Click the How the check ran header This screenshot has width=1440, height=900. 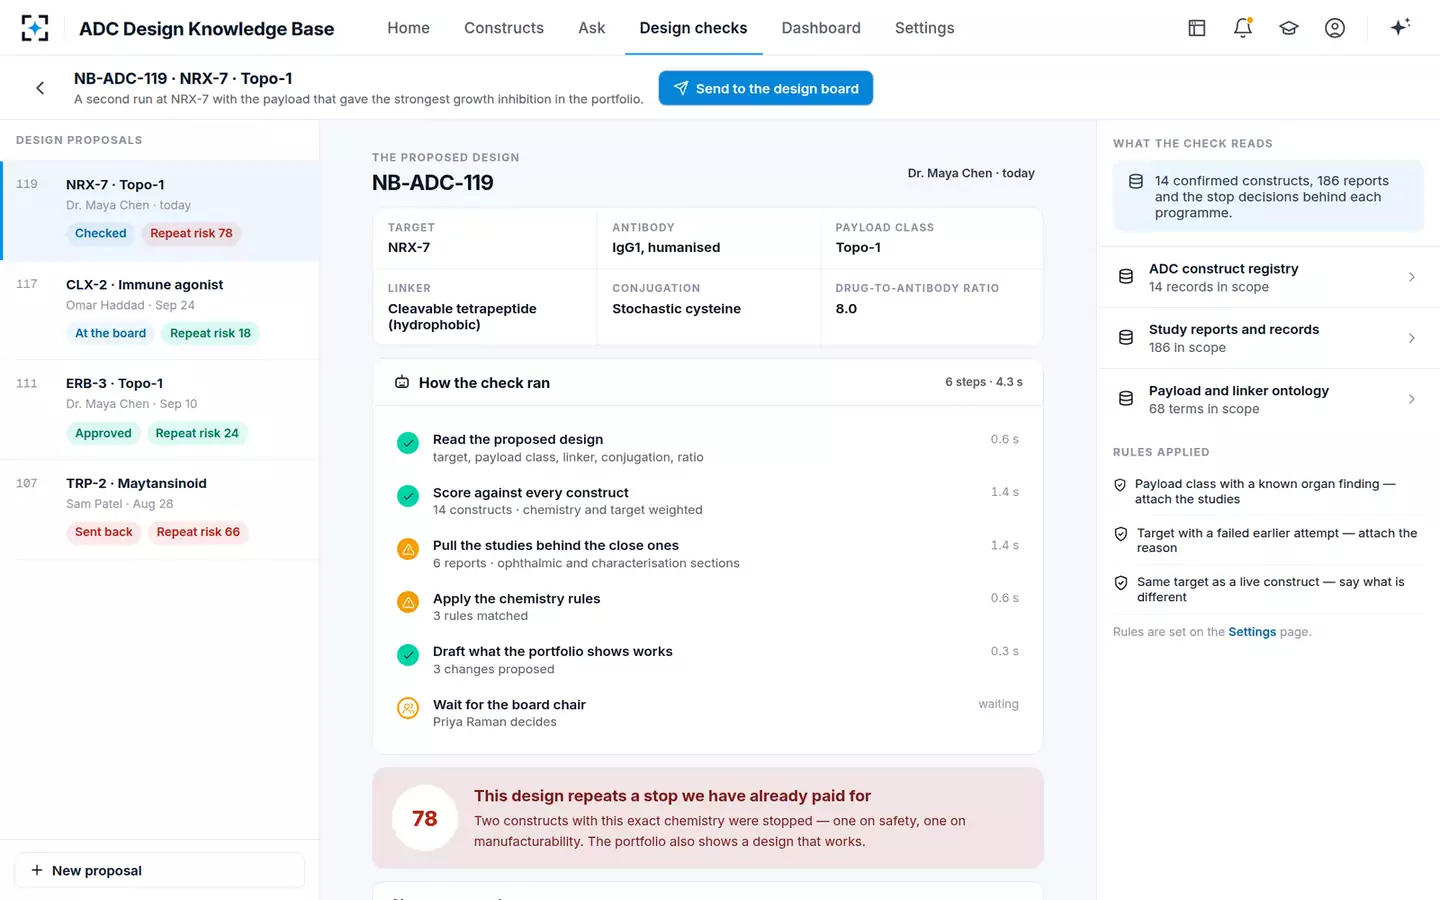click(708, 383)
